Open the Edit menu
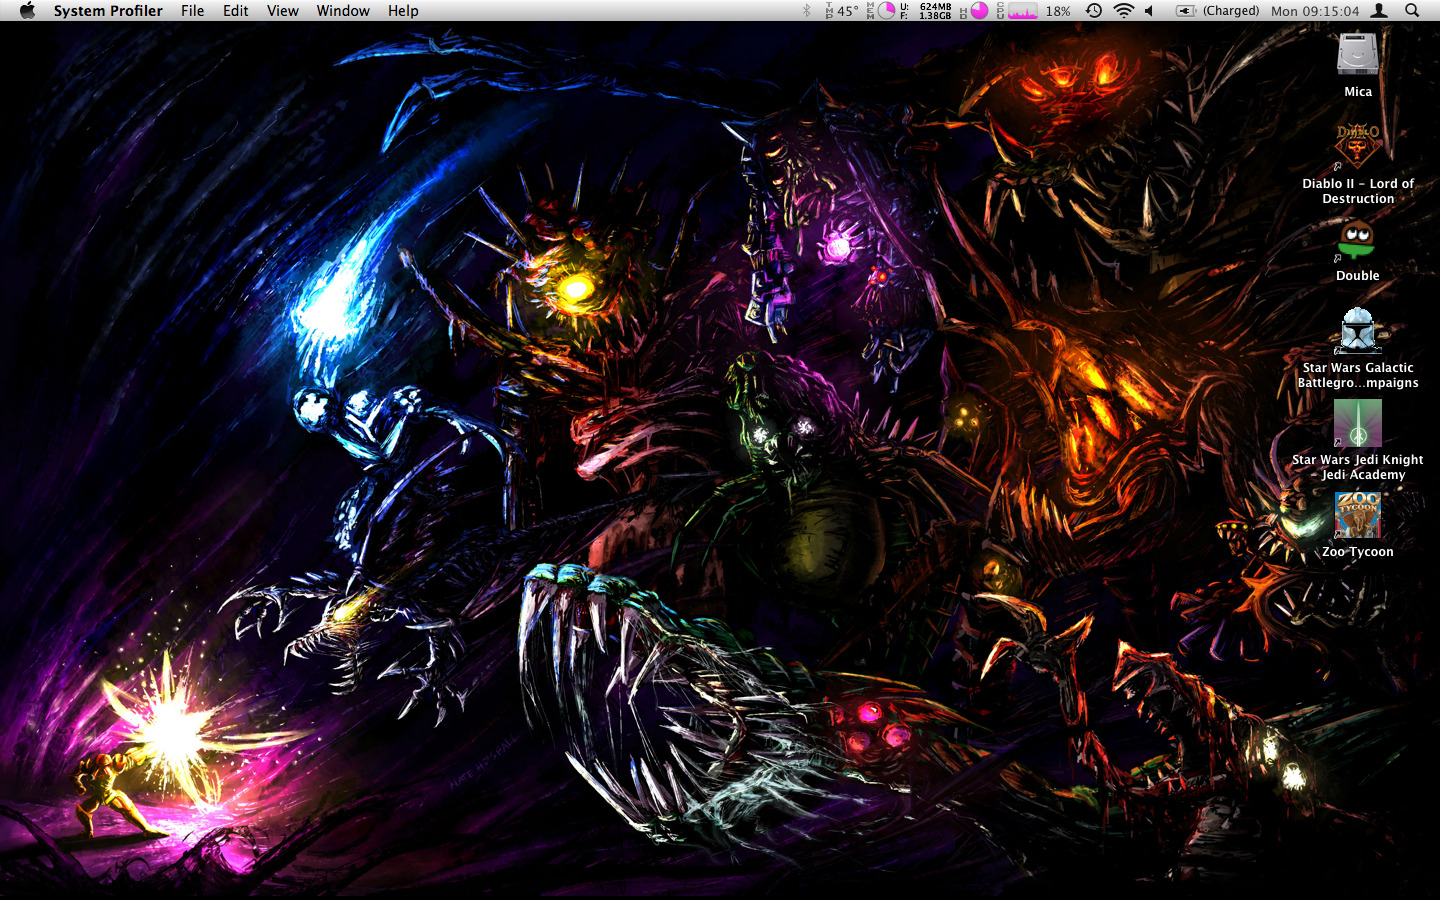 [235, 11]
